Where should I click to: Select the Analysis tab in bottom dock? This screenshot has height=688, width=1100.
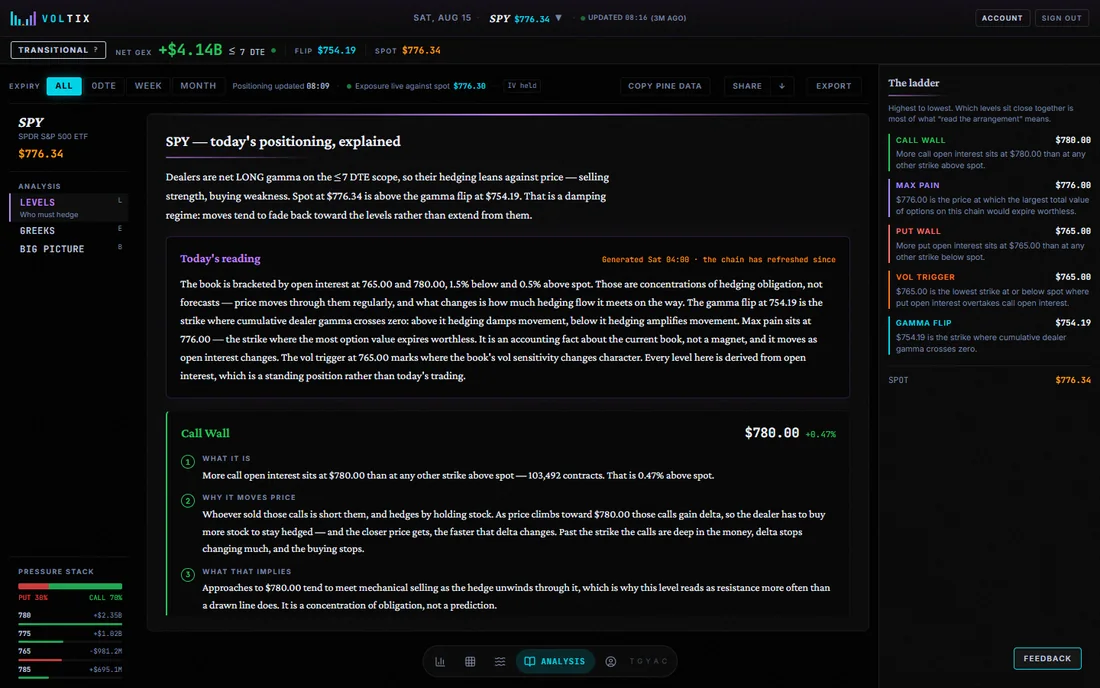point(555,661)
